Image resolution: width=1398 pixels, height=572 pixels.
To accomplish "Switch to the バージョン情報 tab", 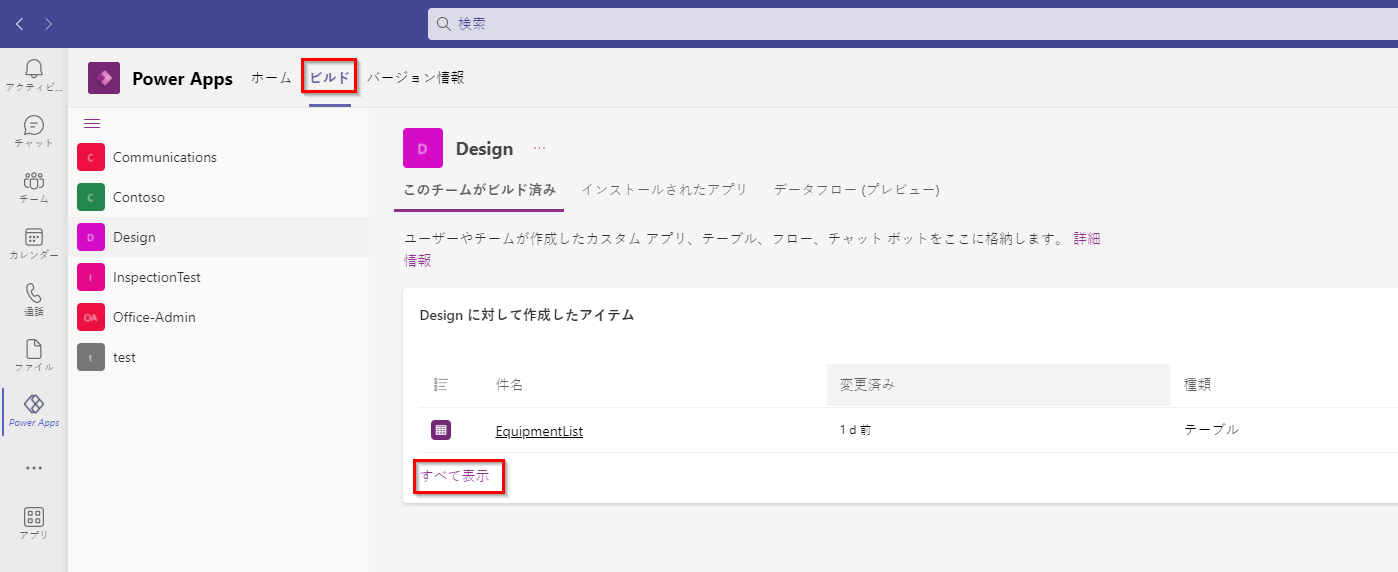I will (x=415, y=78).
